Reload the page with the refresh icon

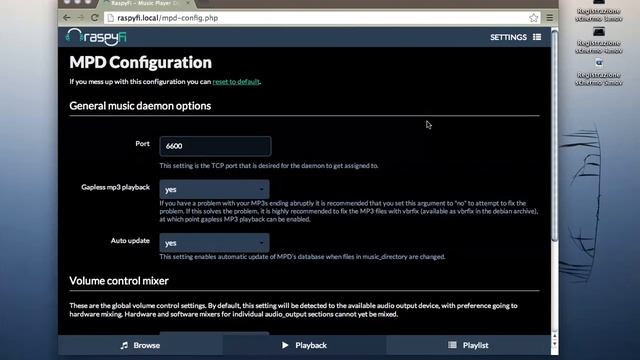[95, 18]
